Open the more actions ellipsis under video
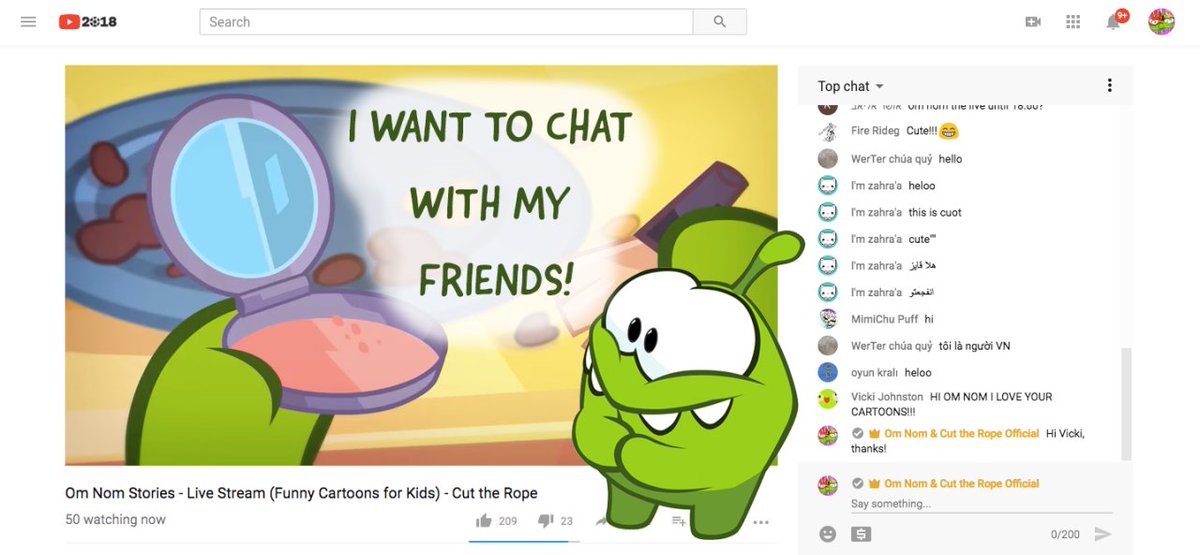Screen dimensions: 1200x555 761,522
